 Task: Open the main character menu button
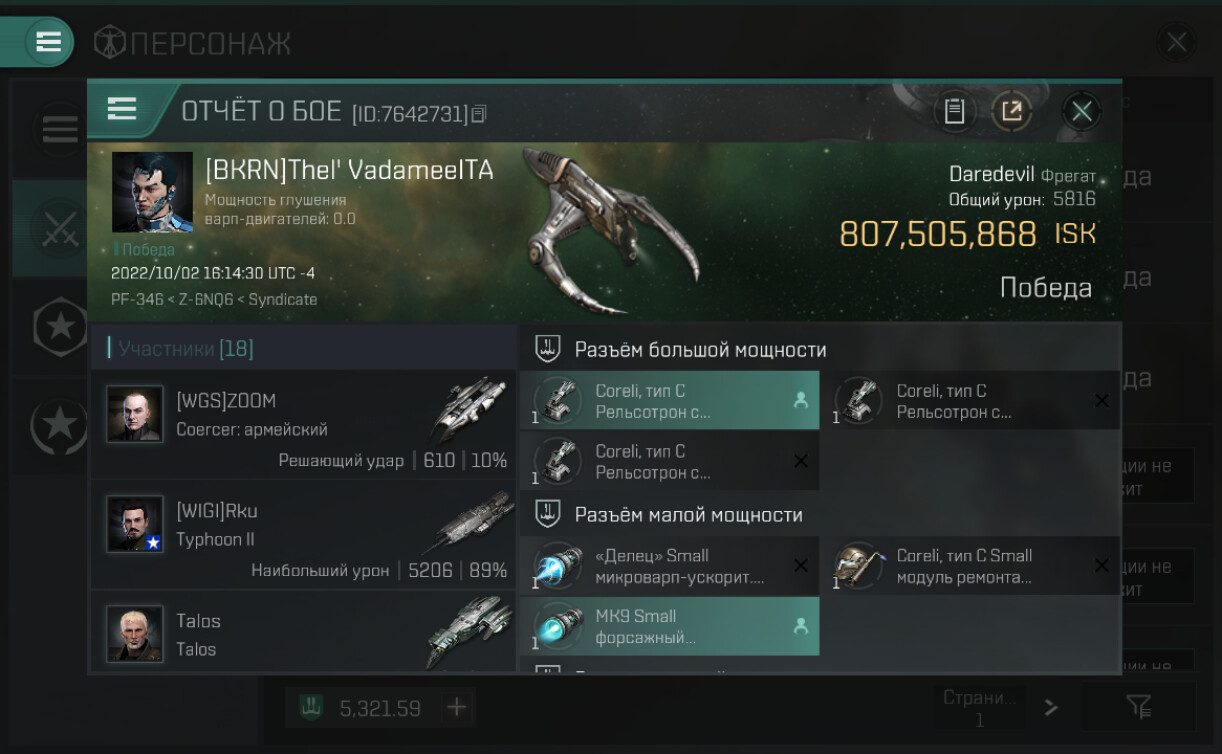coord(48,42)
